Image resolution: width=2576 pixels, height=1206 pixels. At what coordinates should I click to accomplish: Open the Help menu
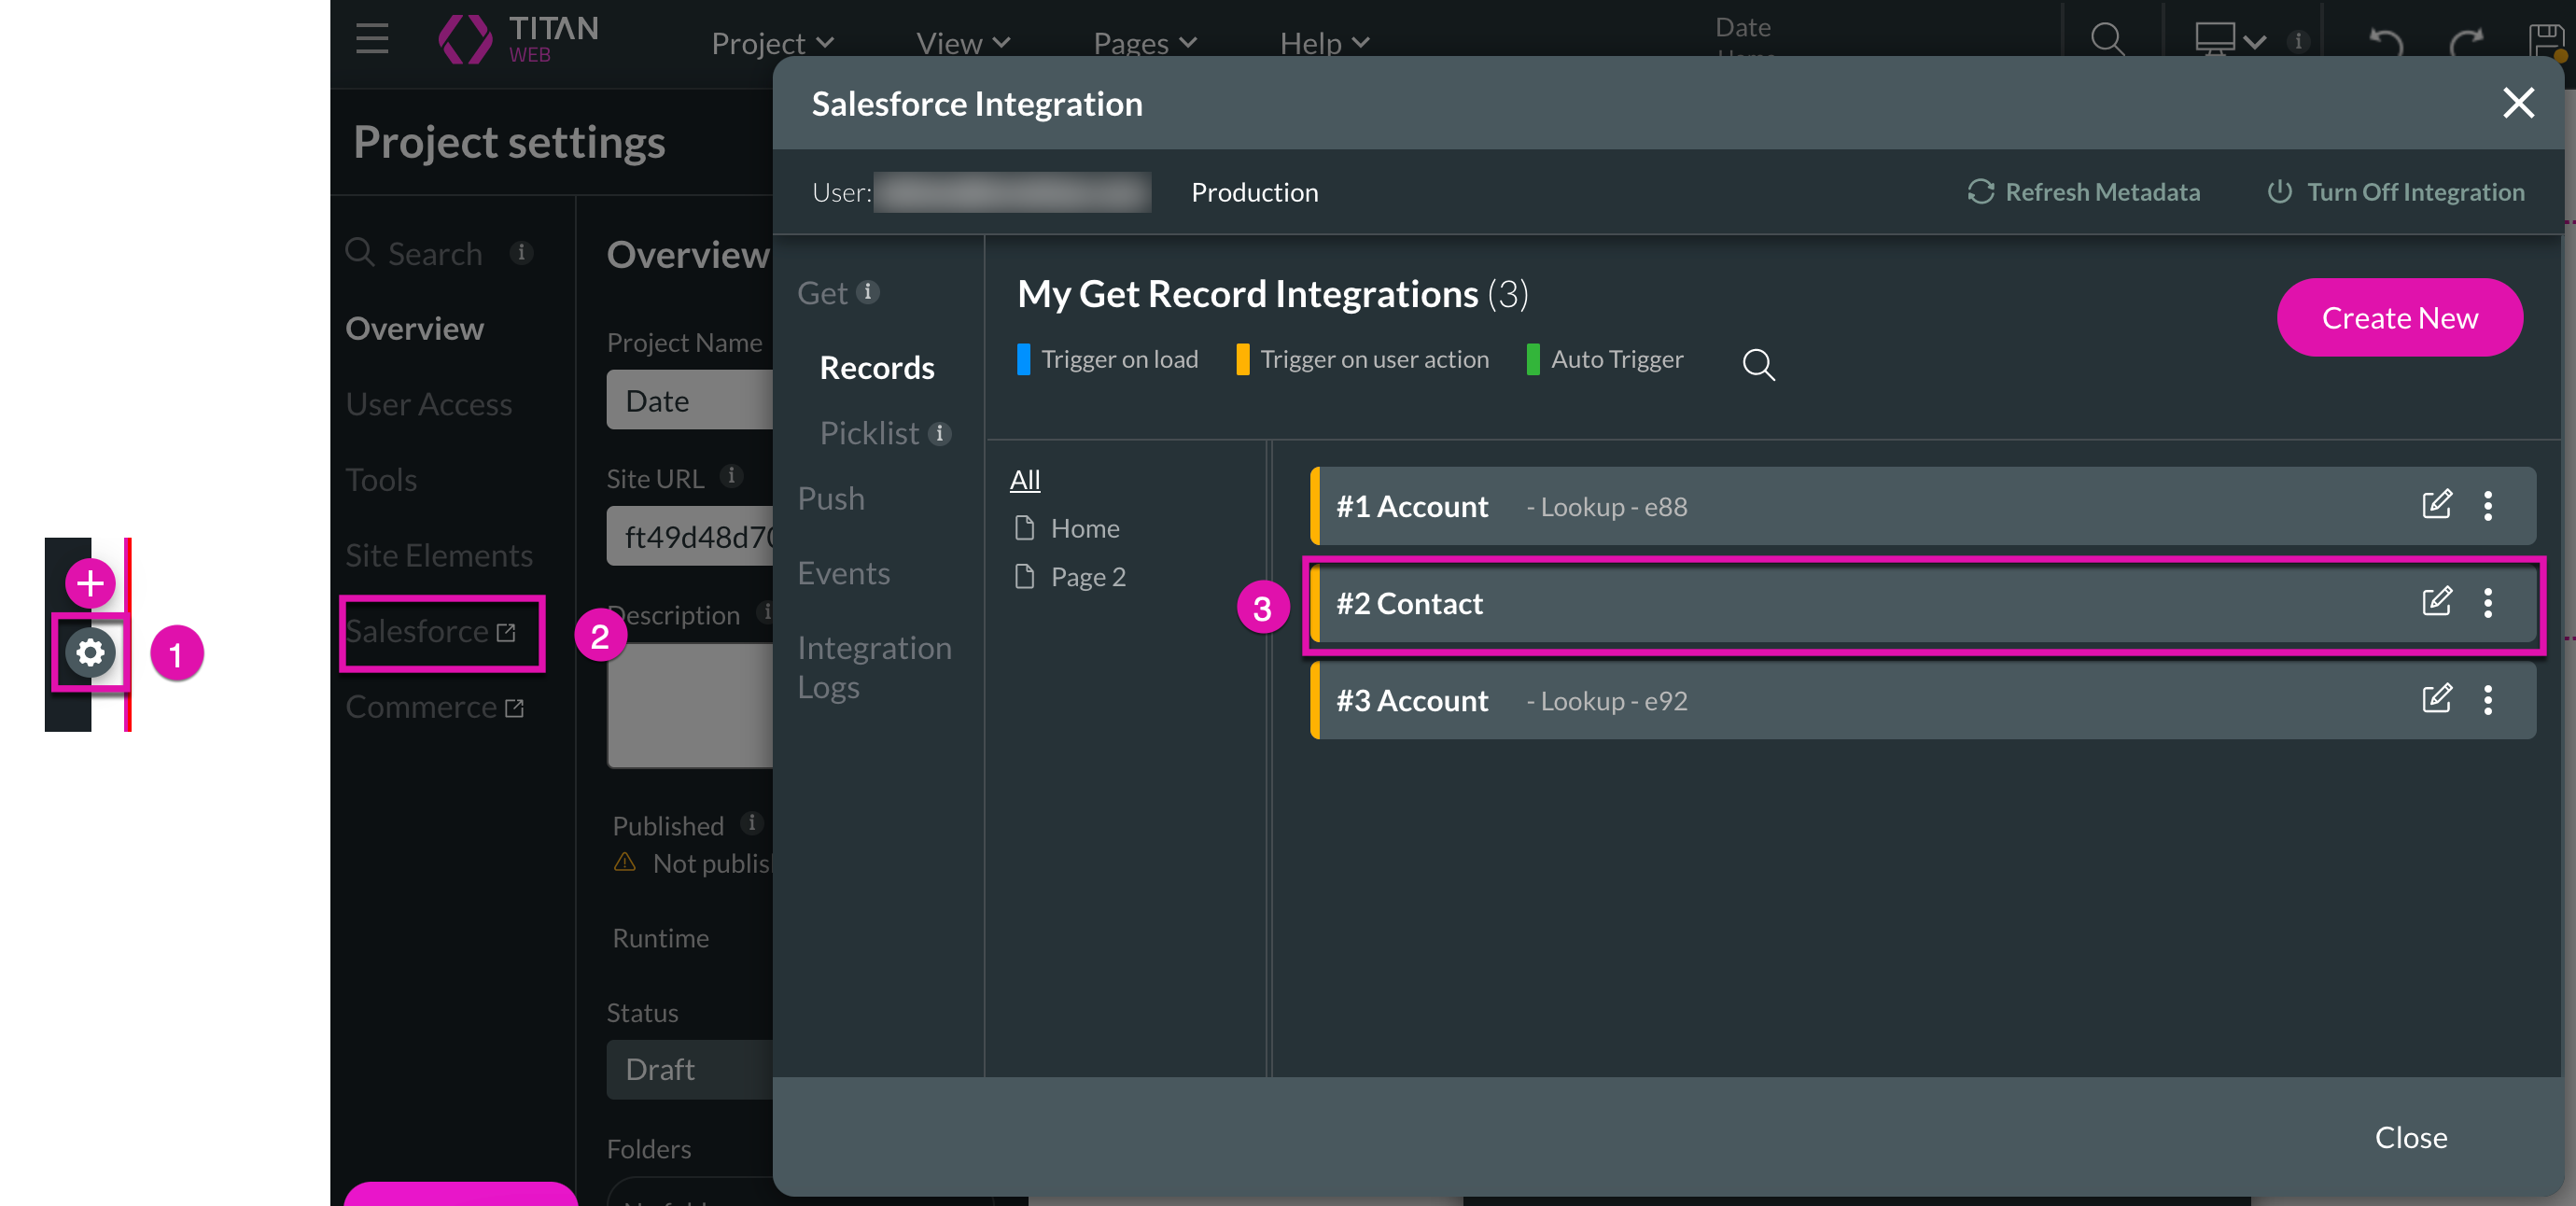(1324, 43)
